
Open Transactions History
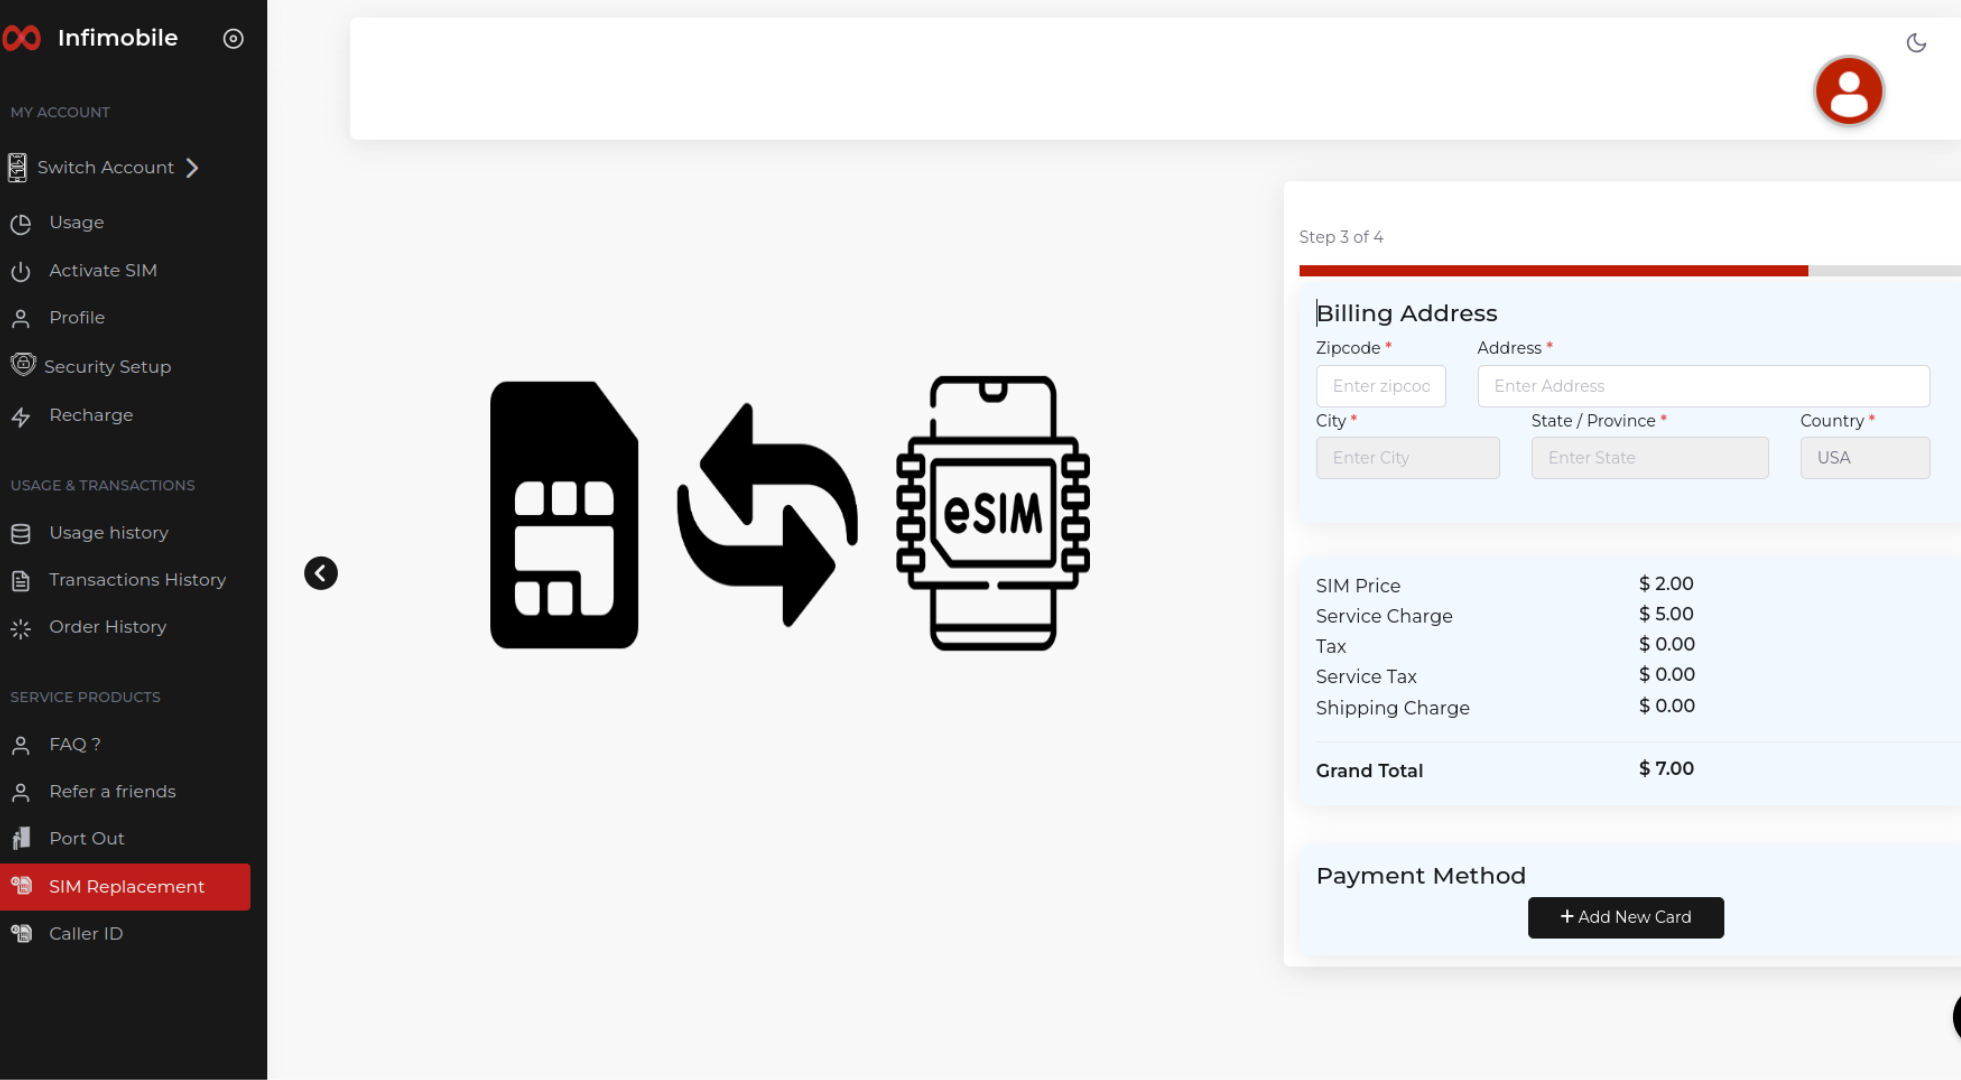coord(137,580)
